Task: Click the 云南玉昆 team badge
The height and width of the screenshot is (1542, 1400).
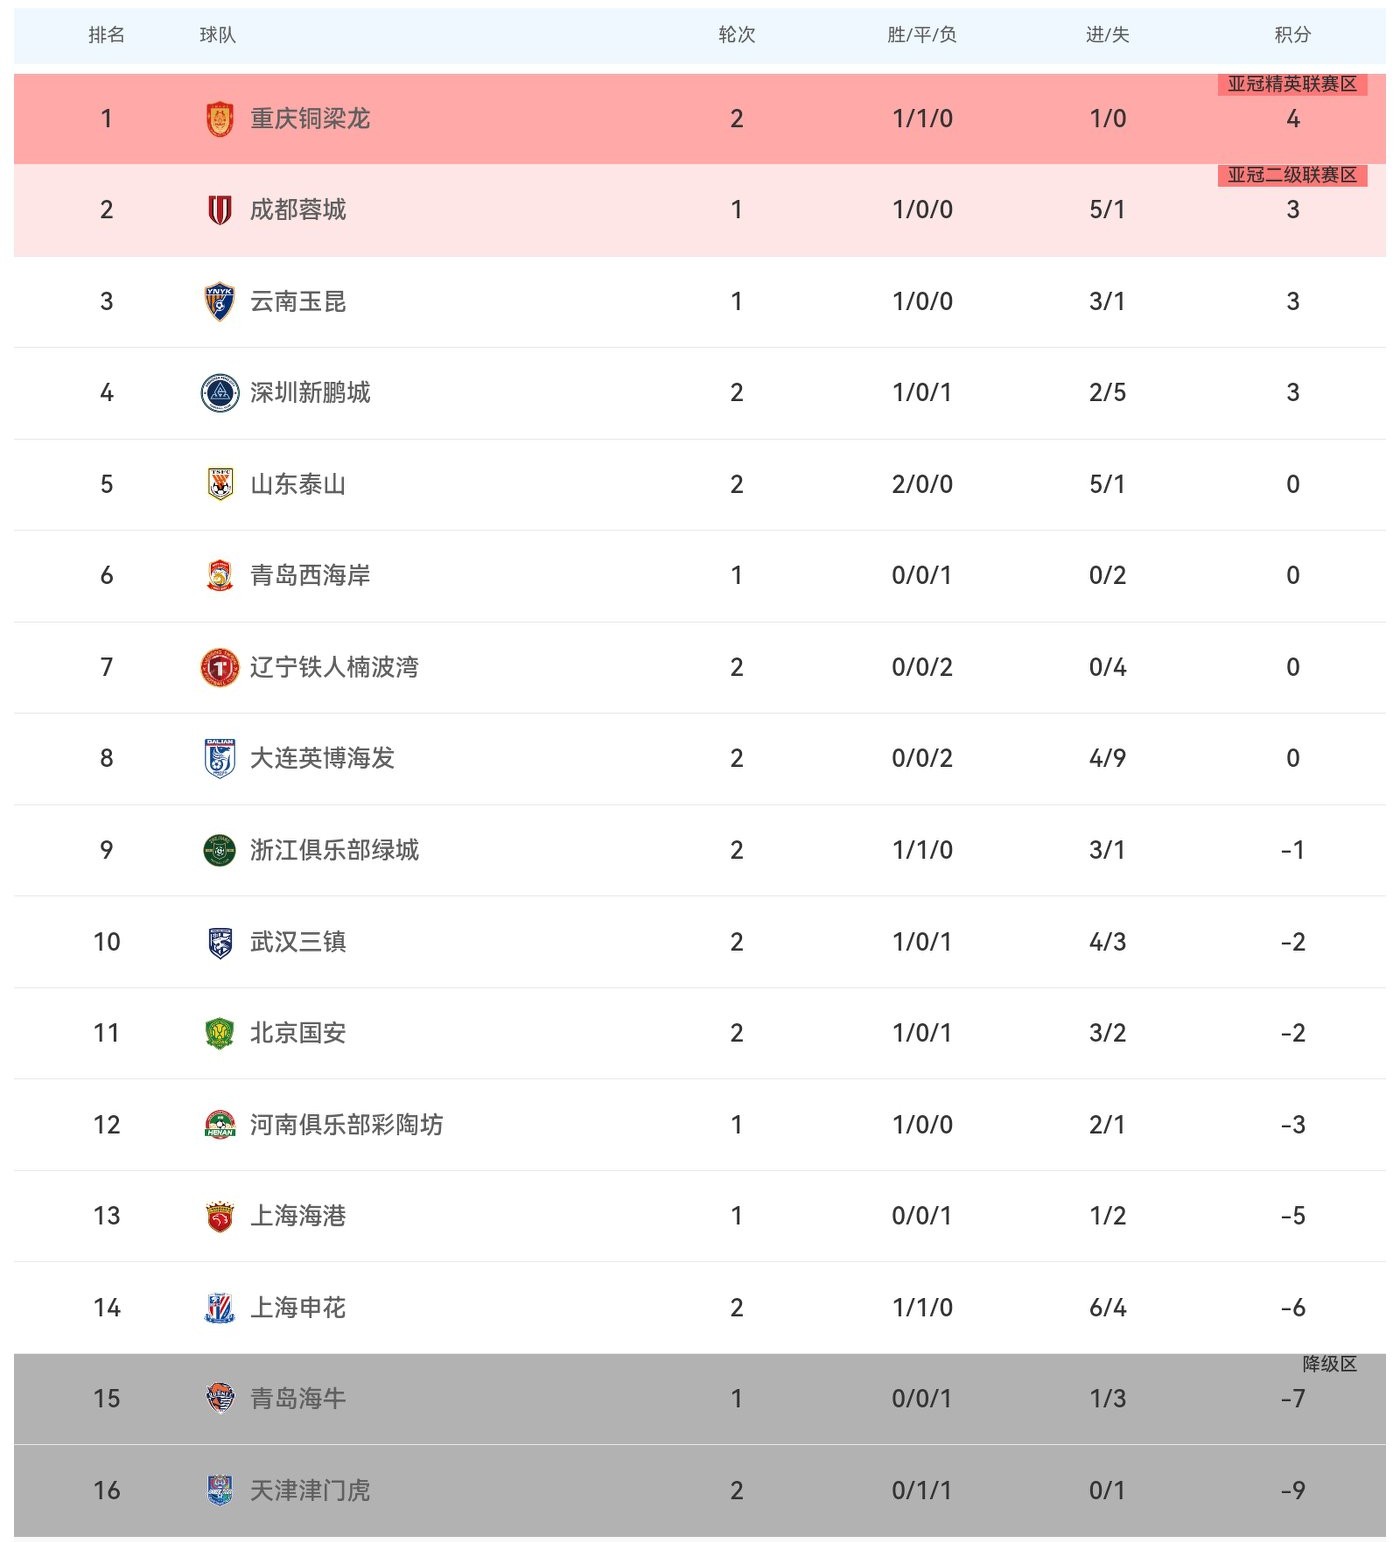Action: click(x=219, y=302)
